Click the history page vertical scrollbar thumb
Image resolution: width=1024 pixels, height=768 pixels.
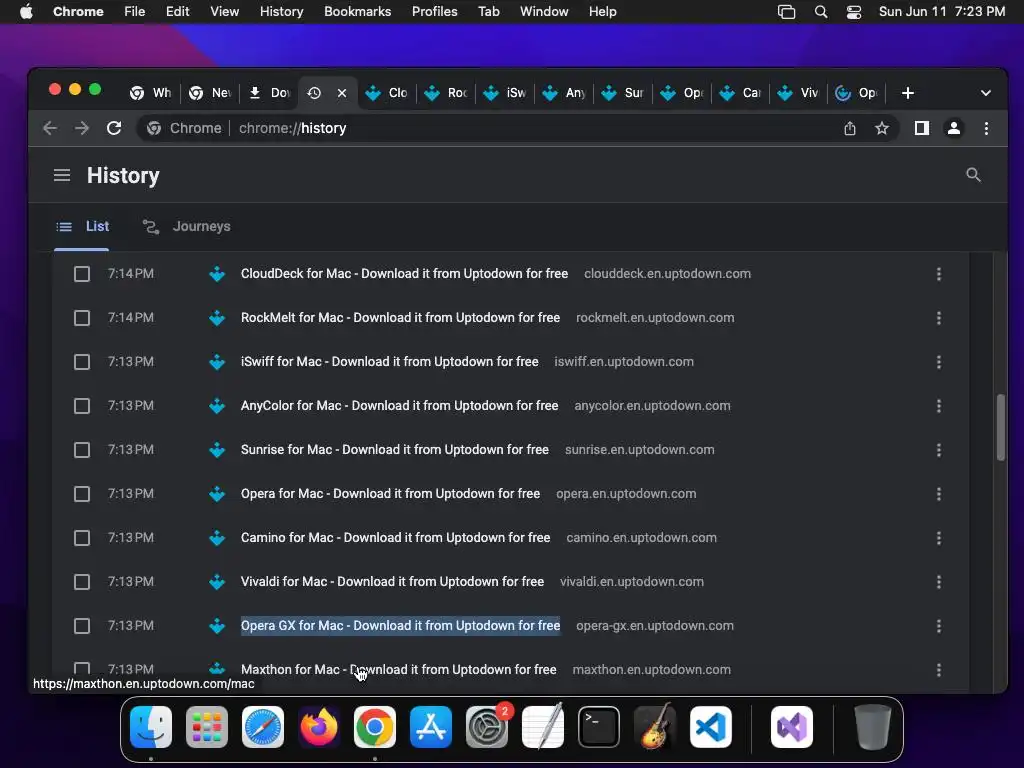[x=1000, y=428]
